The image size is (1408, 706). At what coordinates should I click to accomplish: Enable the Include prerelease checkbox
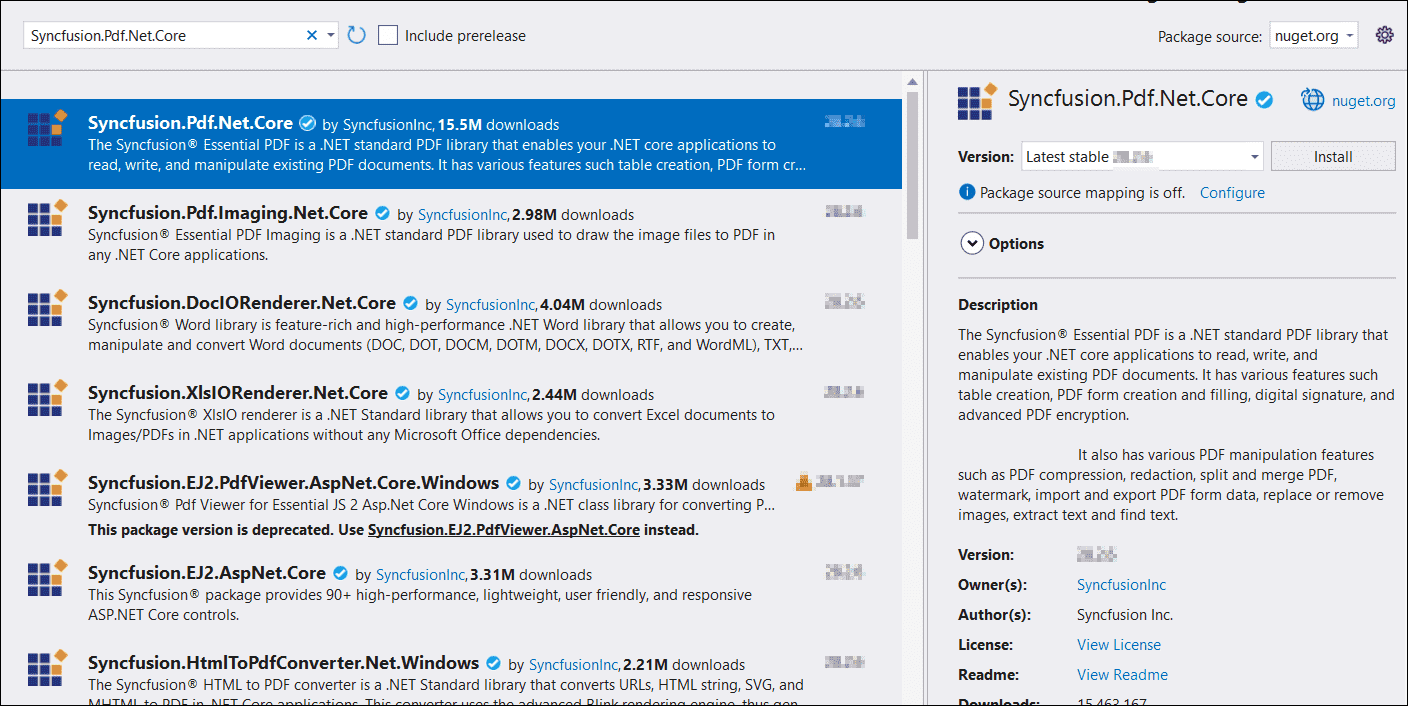(388, 36)
